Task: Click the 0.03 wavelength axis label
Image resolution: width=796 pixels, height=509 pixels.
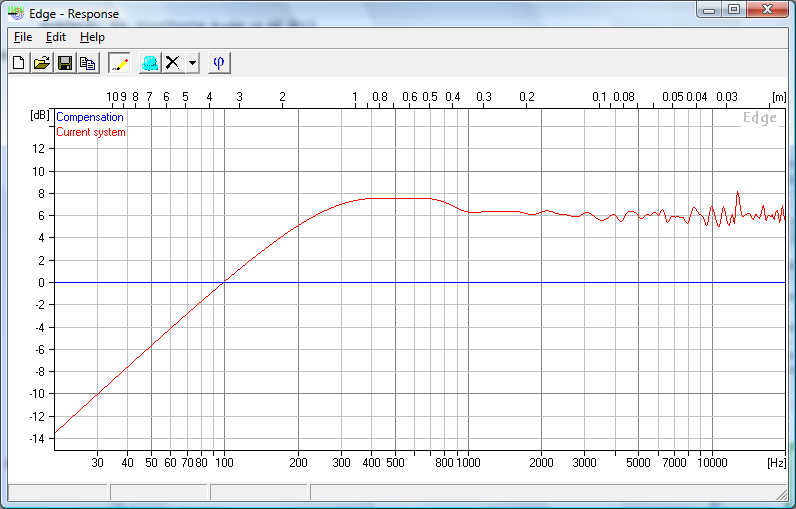Action: (726, 96)
